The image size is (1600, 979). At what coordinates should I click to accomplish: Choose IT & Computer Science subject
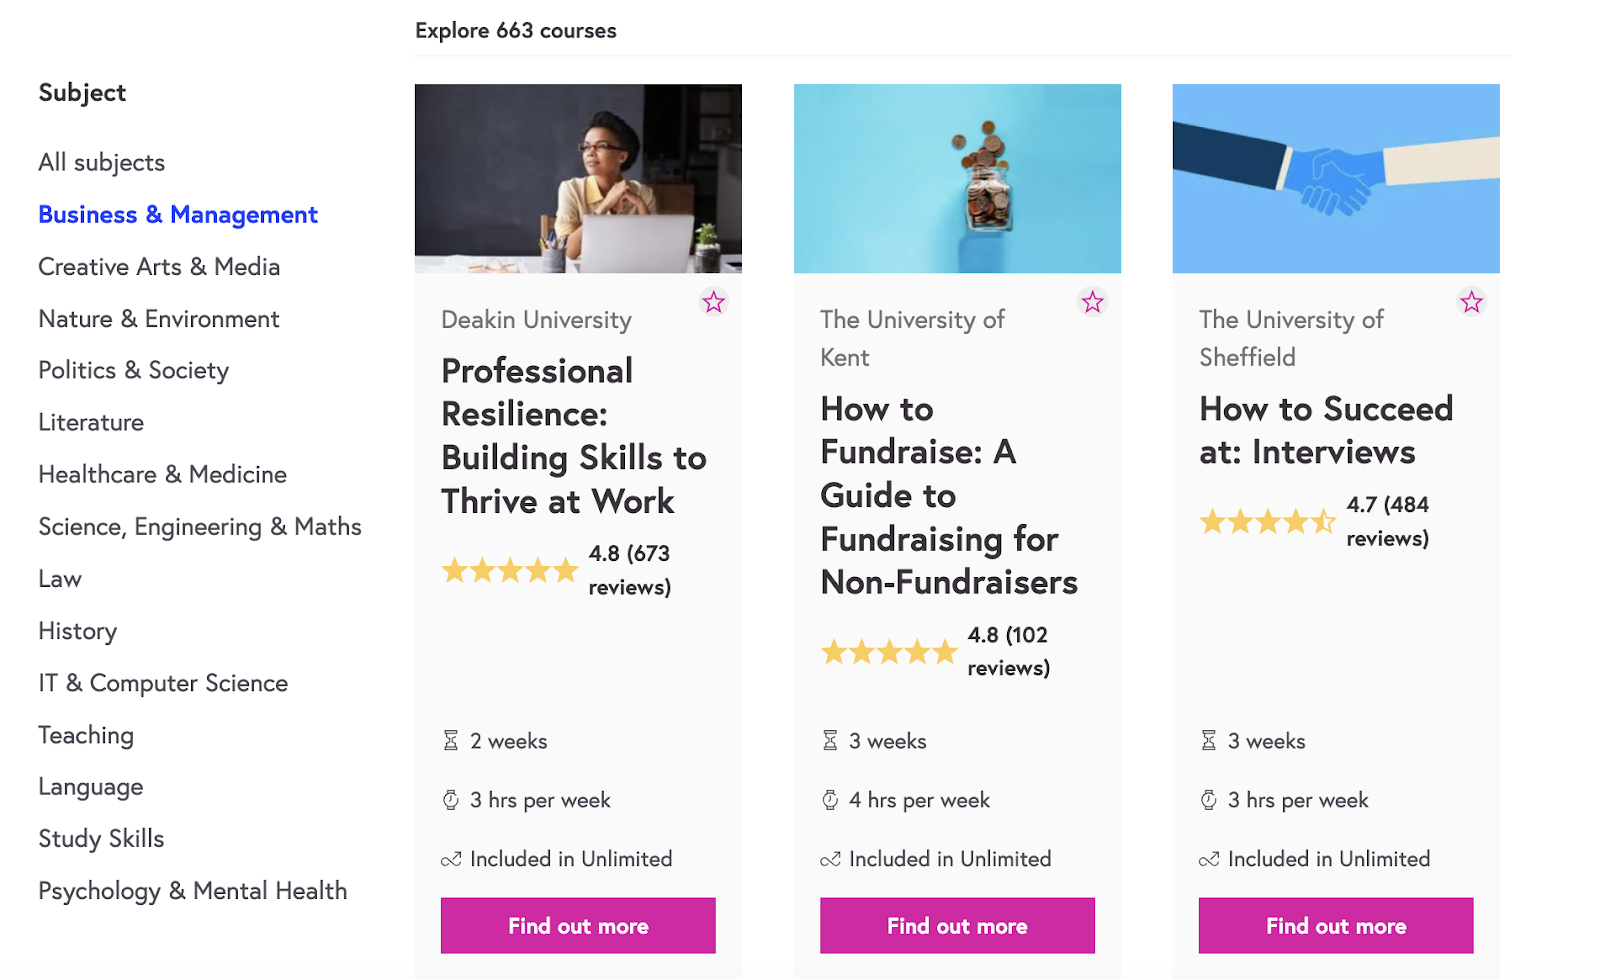tap(163, 684)
